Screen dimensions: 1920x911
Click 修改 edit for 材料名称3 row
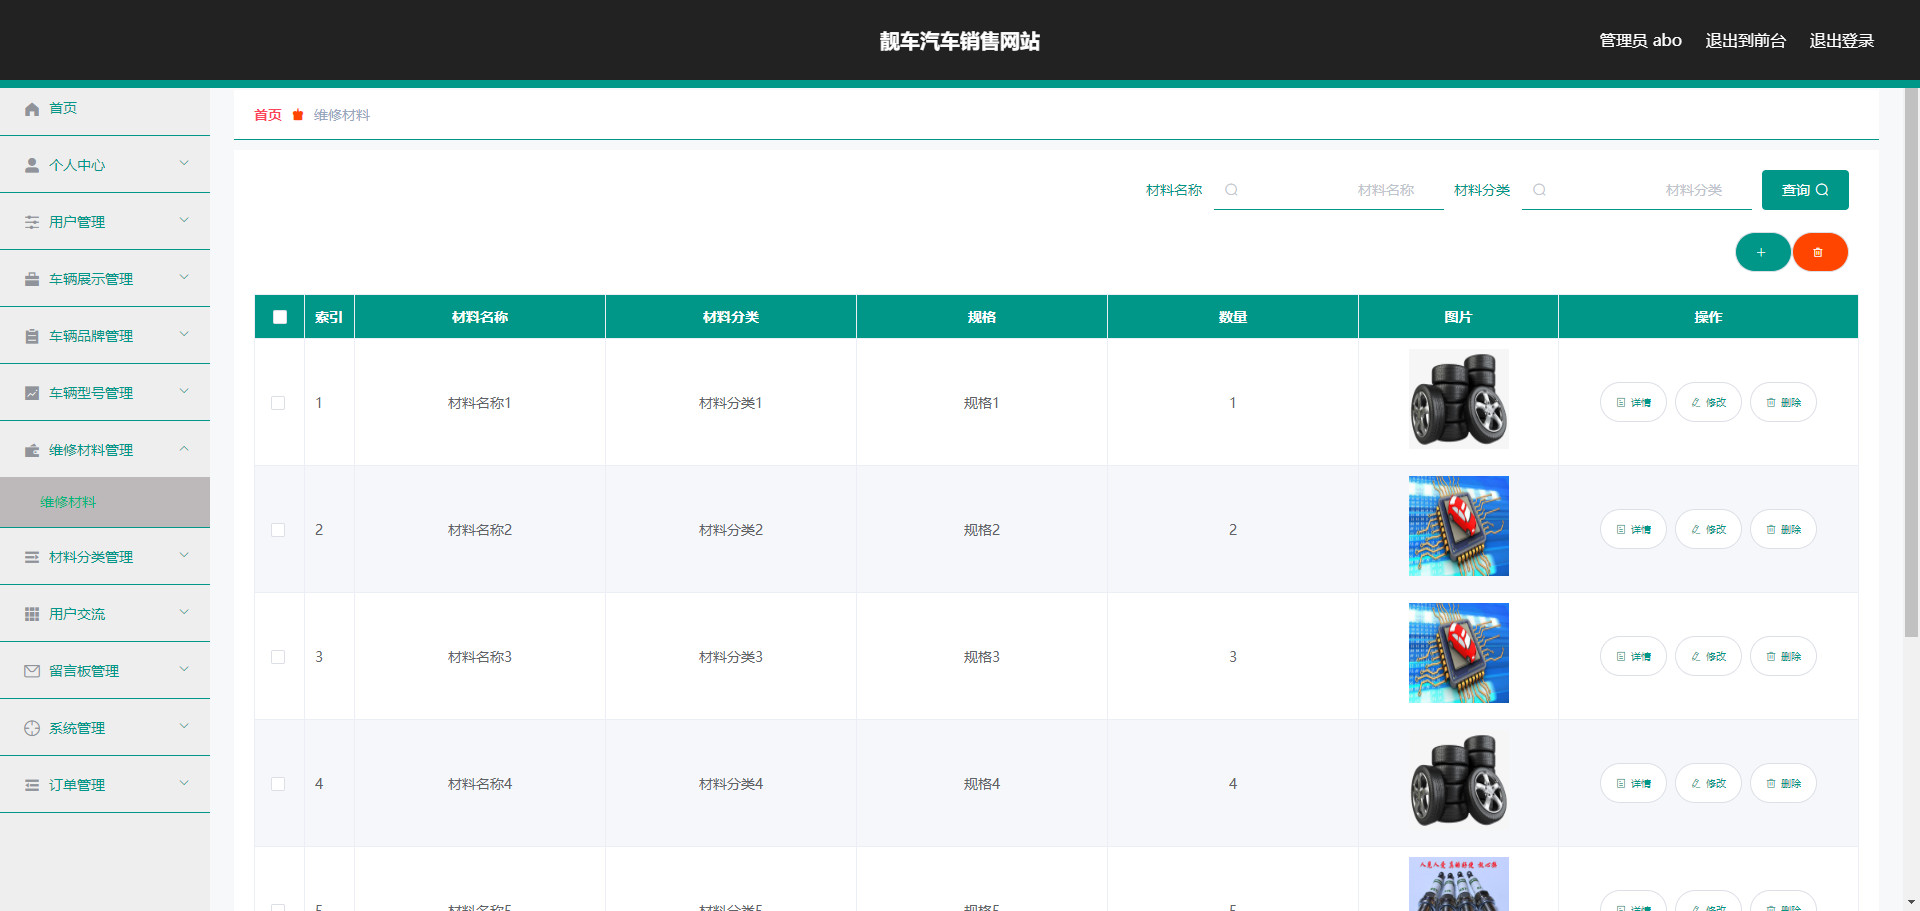pyautogui.click(x=1708, y=656)
